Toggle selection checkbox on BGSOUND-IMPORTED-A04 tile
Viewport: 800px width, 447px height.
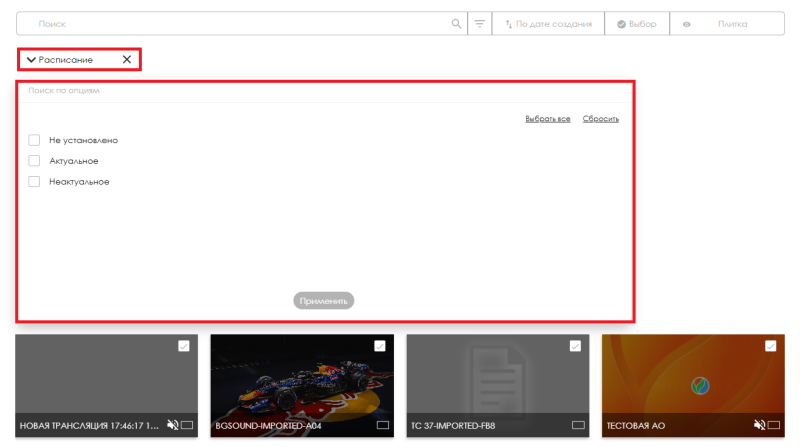(x=380, y=346)
